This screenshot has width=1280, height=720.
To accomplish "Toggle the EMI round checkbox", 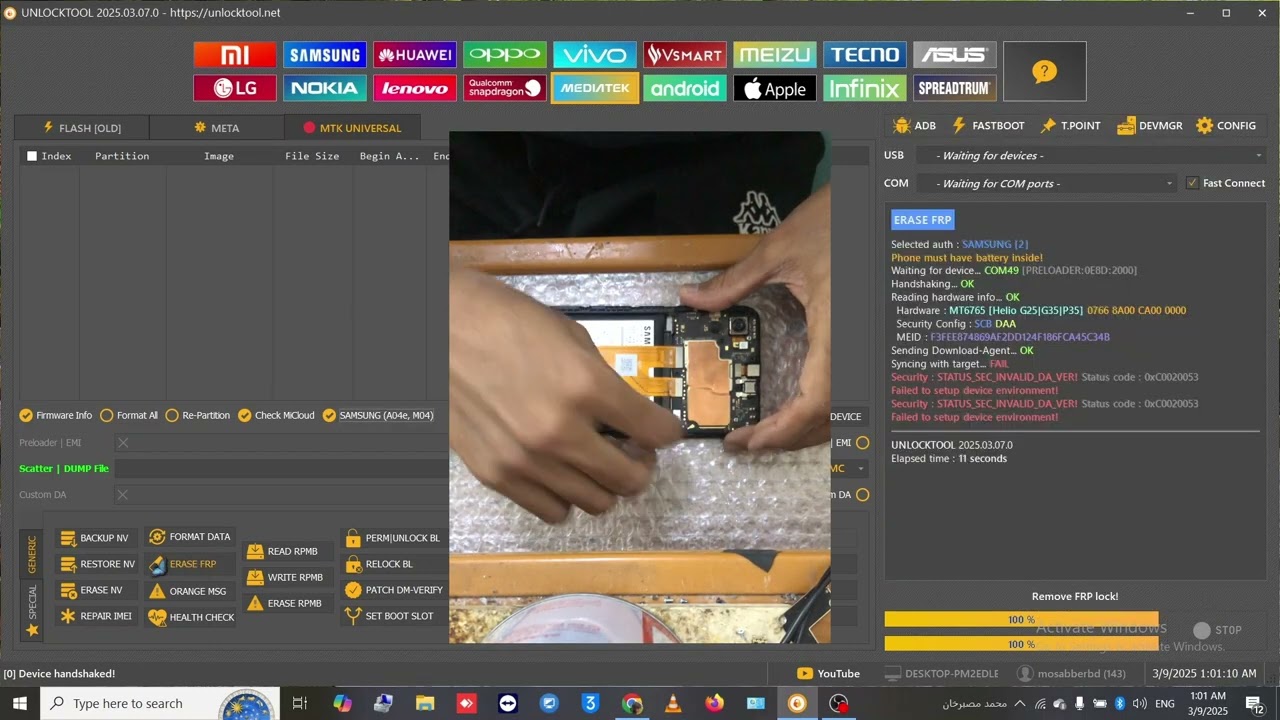I will (862, 442).
